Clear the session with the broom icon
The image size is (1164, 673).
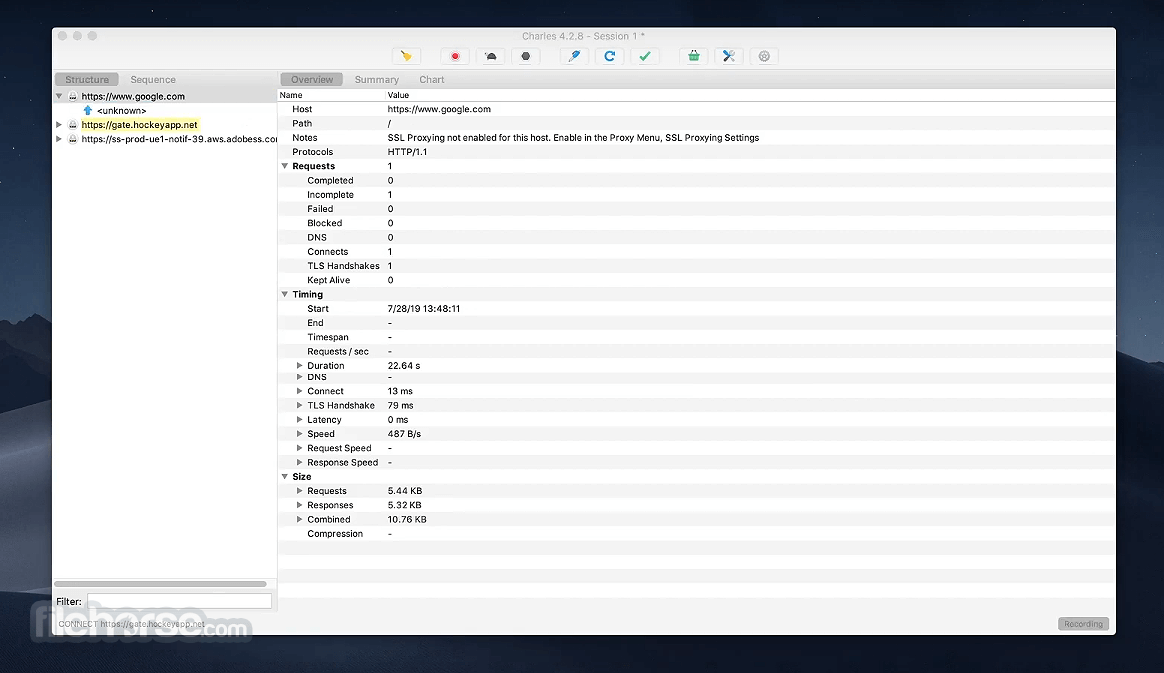[406, 56]
